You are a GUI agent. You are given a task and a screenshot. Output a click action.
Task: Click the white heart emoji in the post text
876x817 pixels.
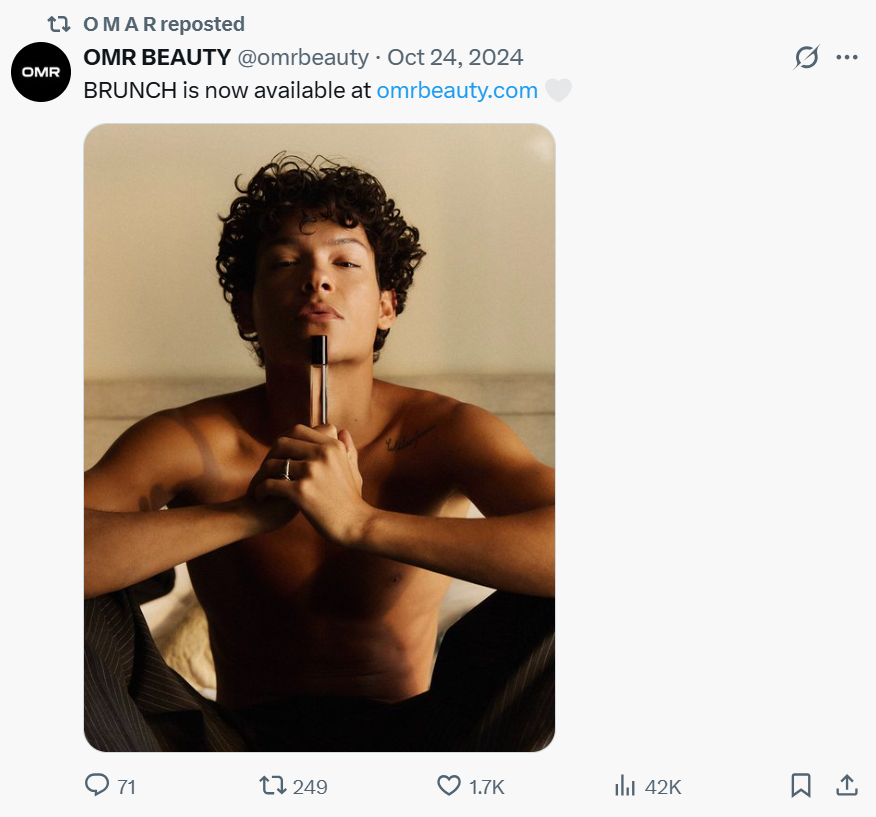click(558, 91)
